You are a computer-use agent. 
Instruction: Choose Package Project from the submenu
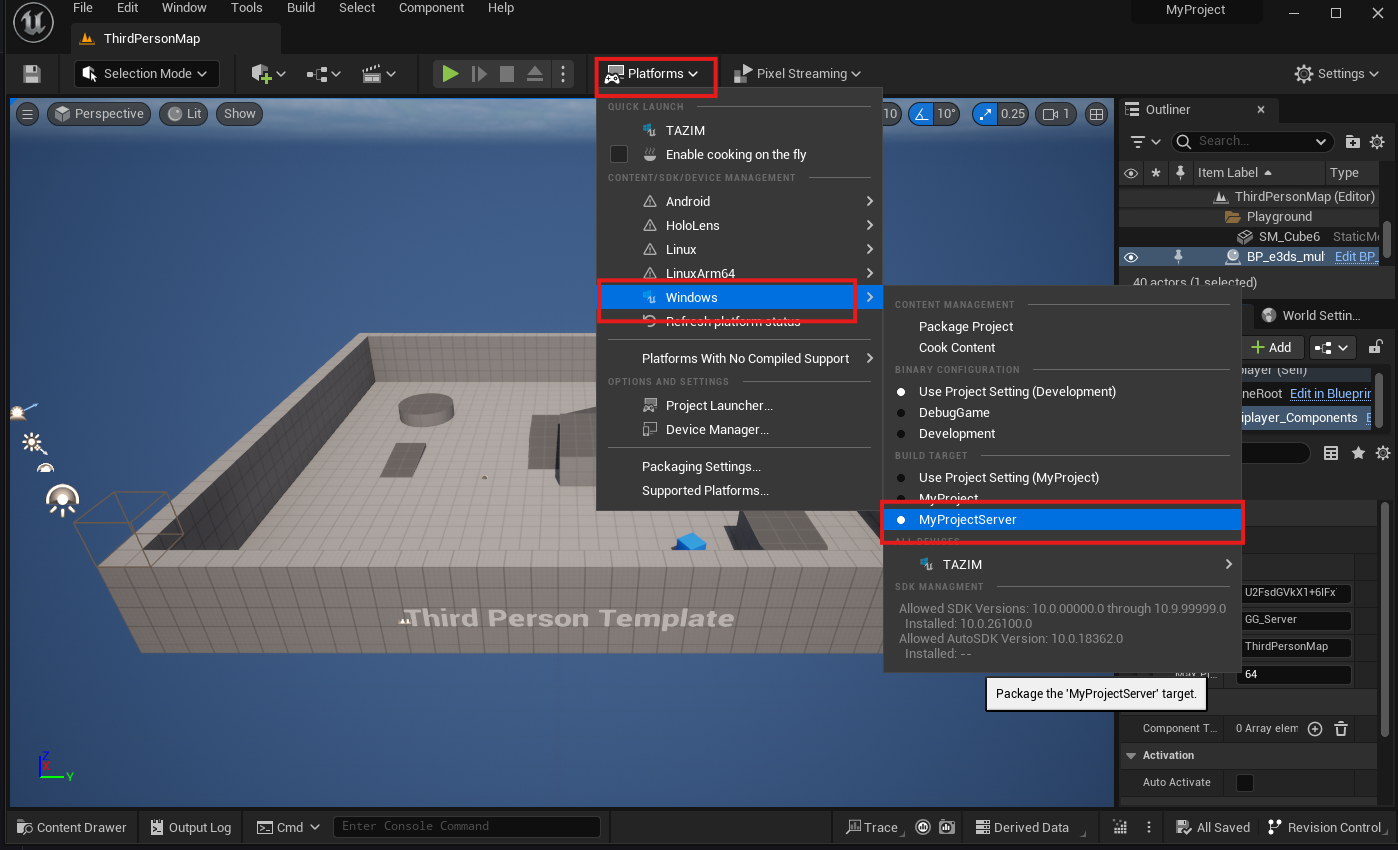click(x=965, y=326)
